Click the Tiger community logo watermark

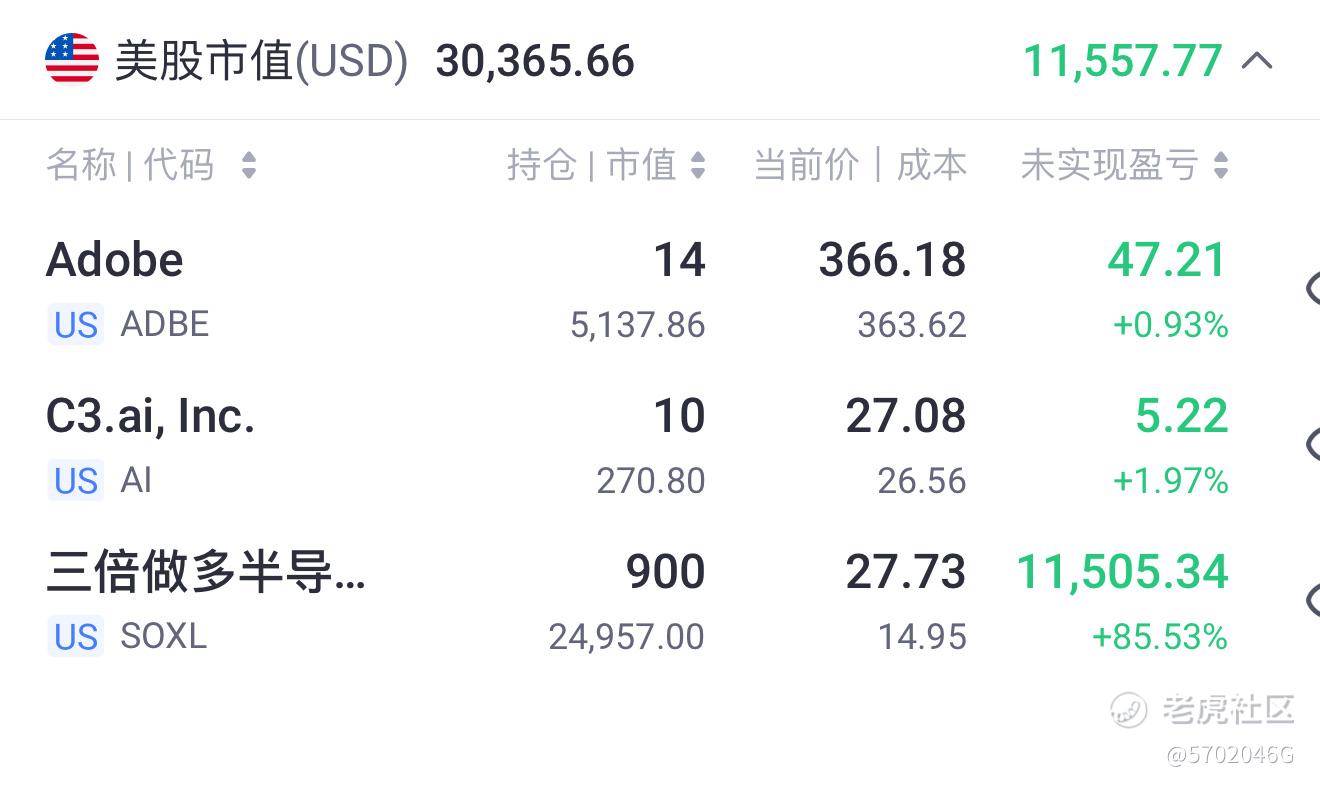(x=1203, y=710)
